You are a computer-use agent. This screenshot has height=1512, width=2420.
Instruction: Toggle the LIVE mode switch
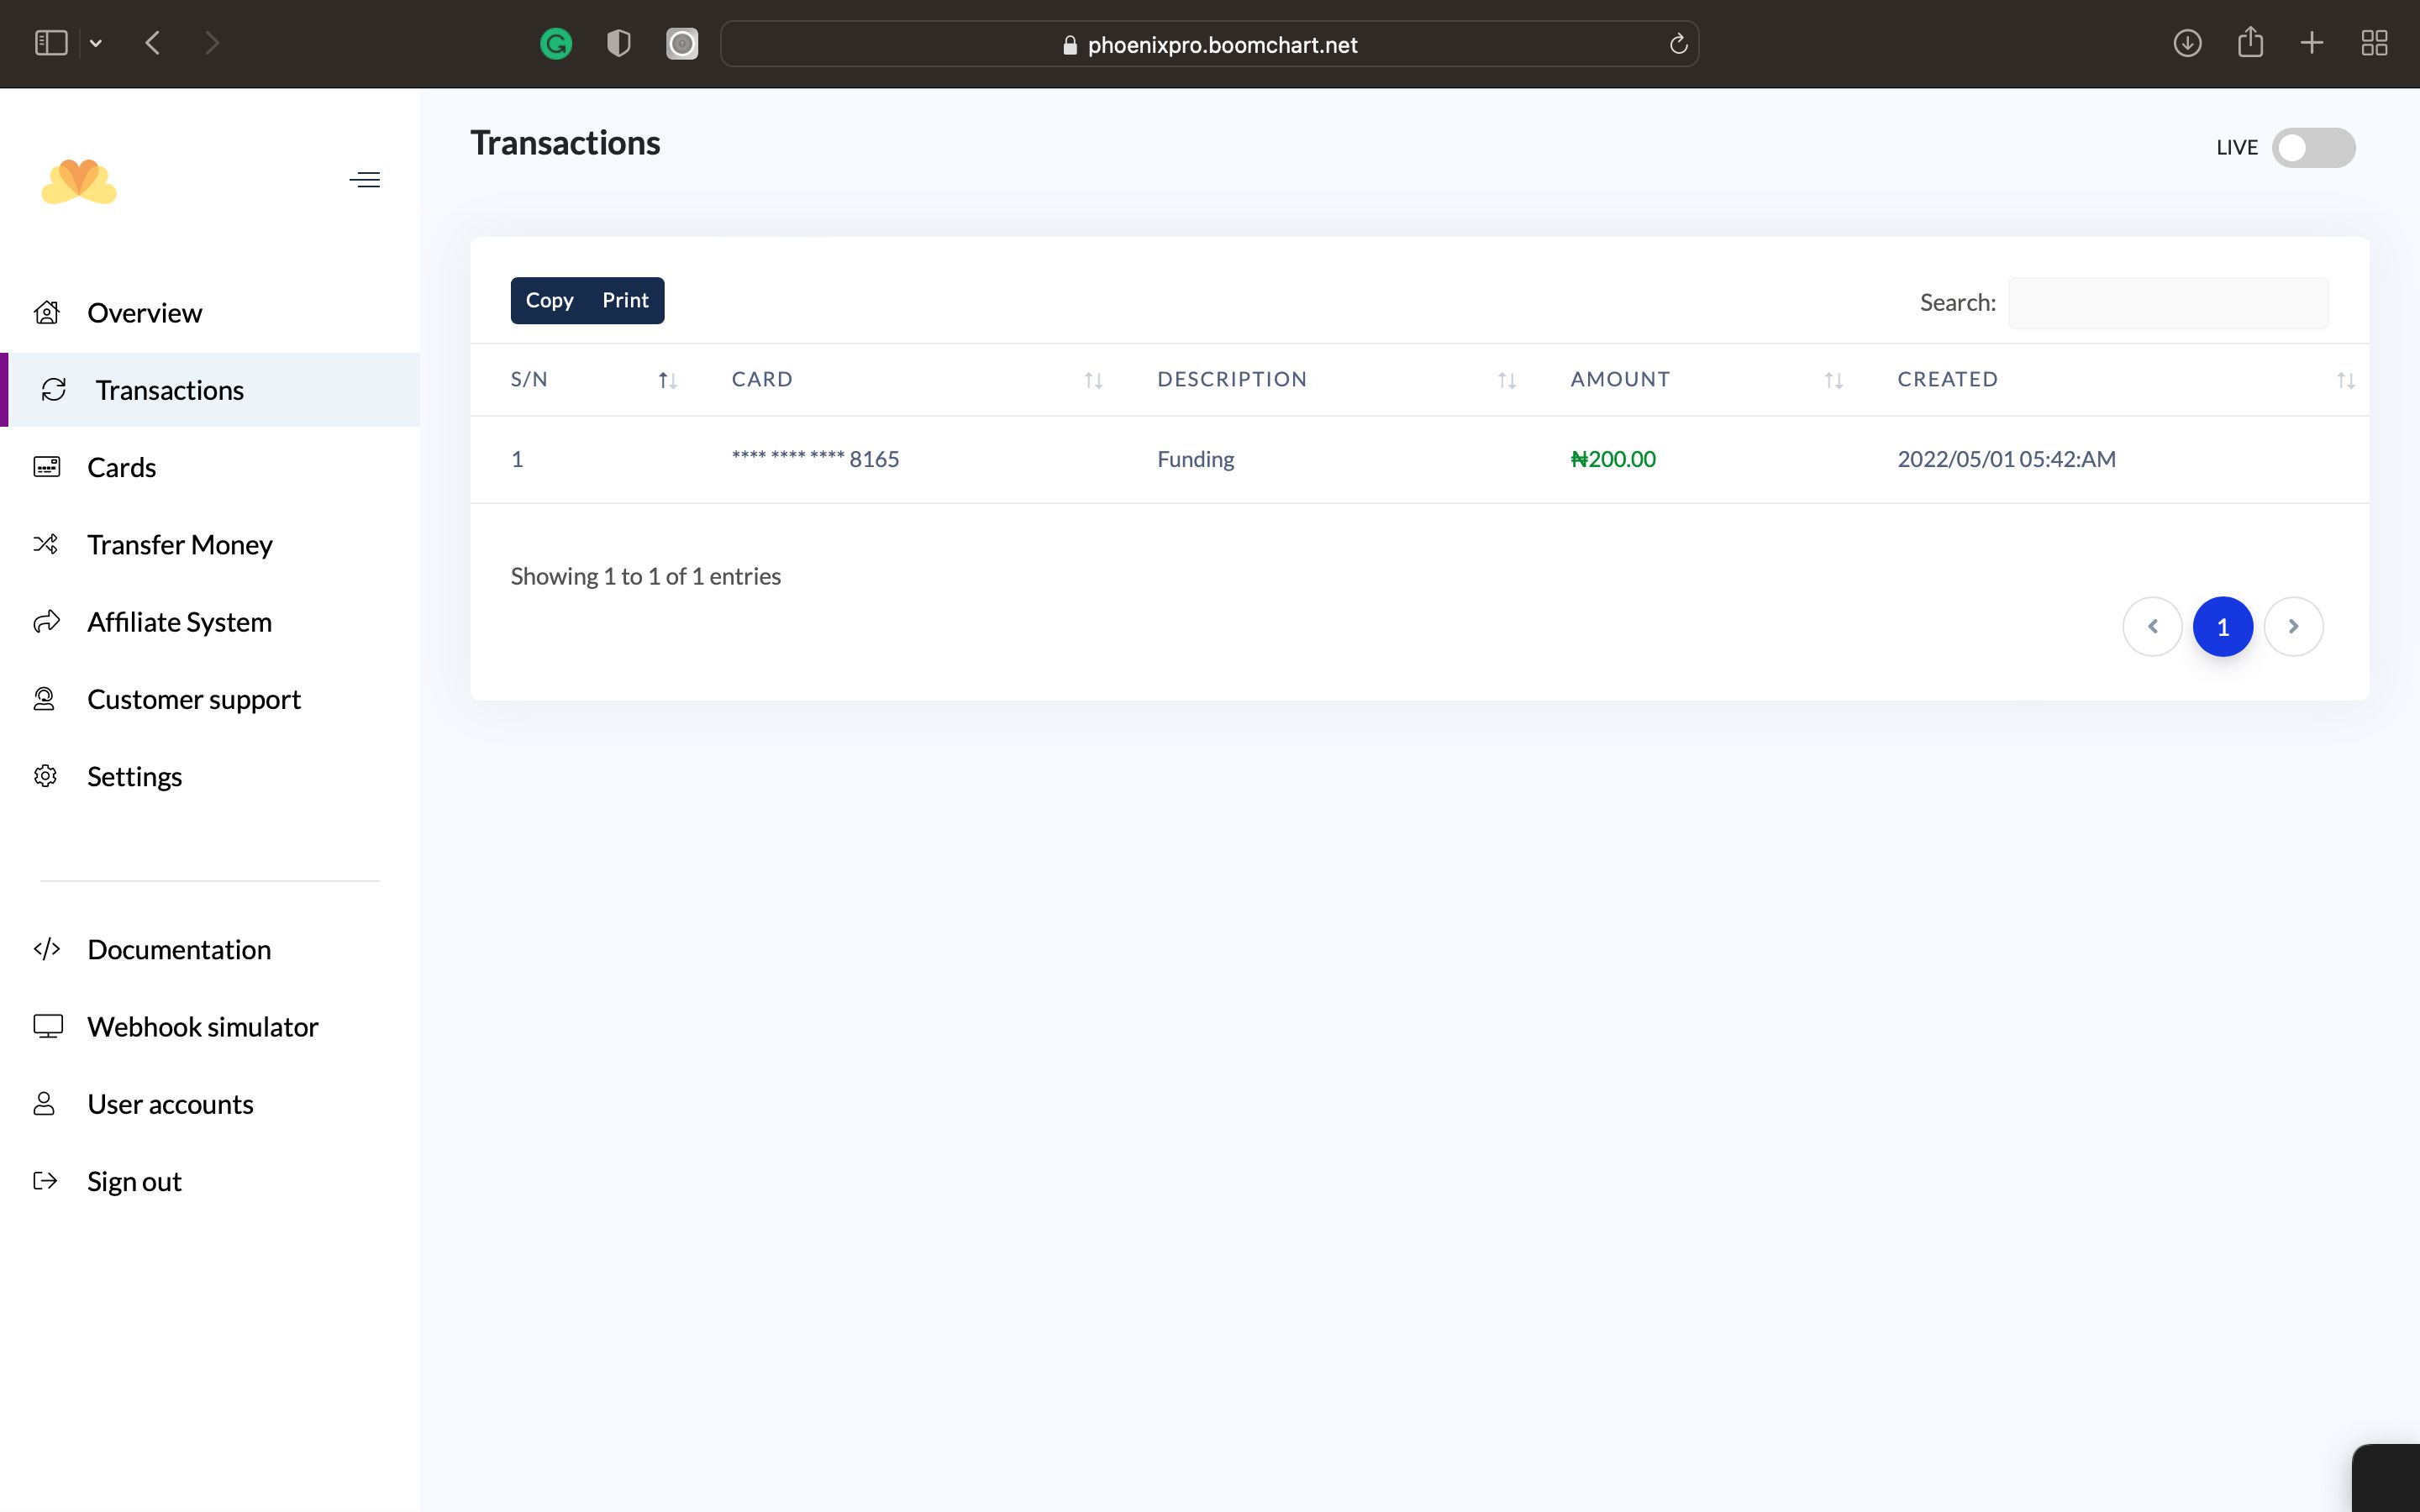point(2313,148)
